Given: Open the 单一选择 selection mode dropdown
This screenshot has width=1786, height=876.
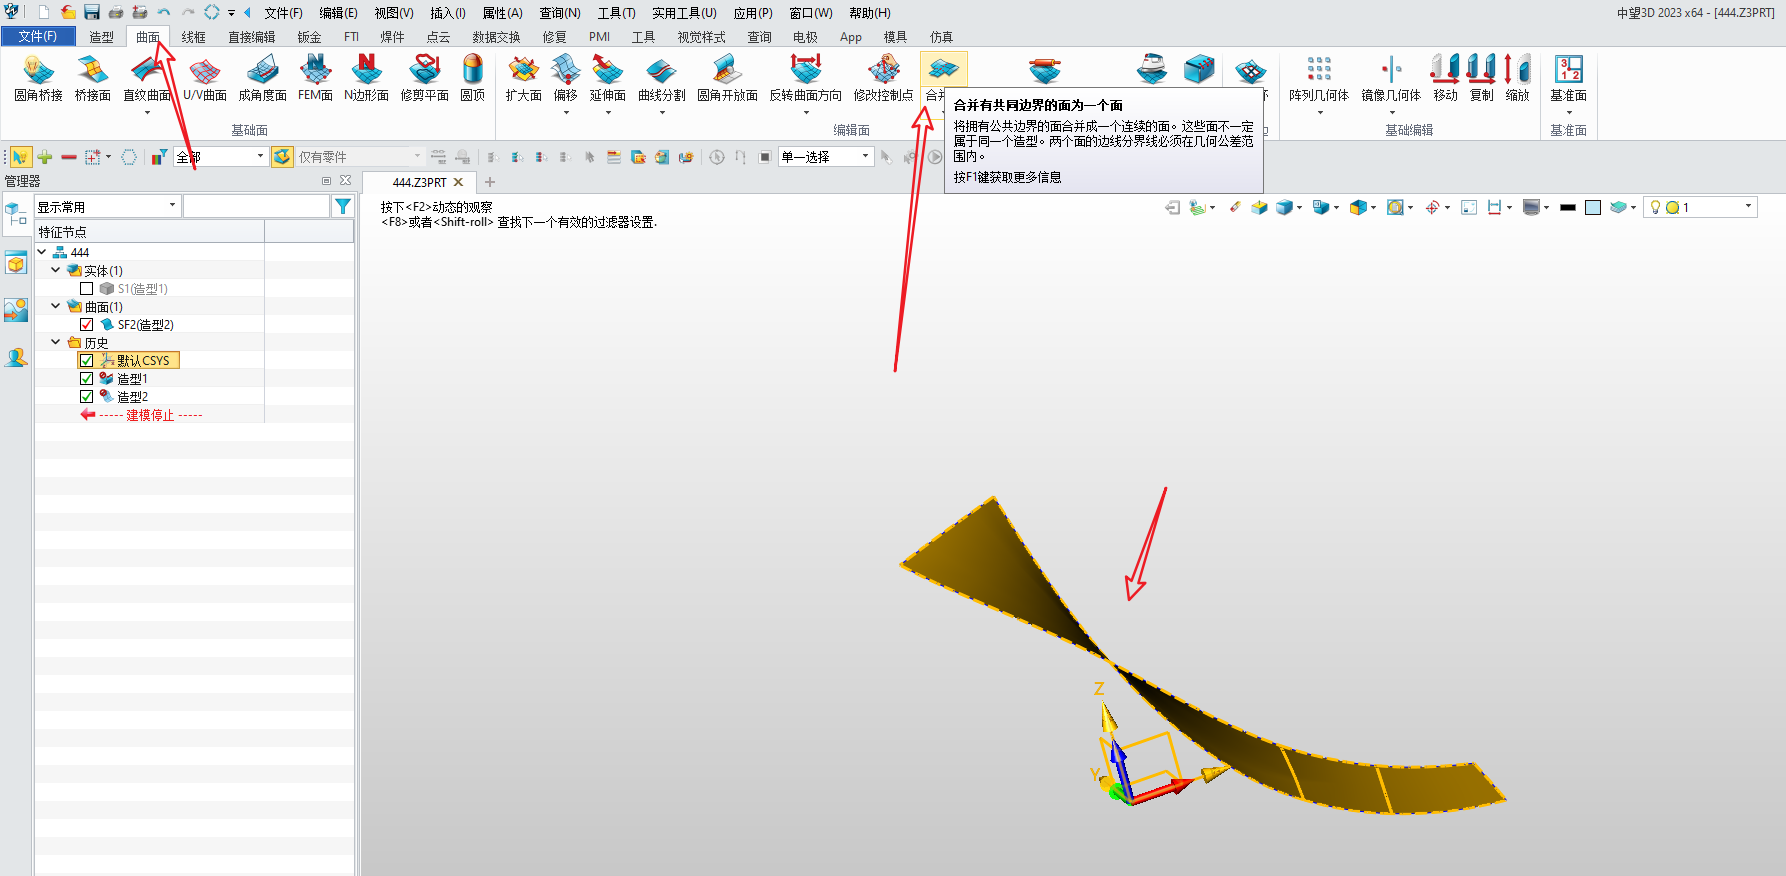Looking at the screenshot, I should point(826,157).
